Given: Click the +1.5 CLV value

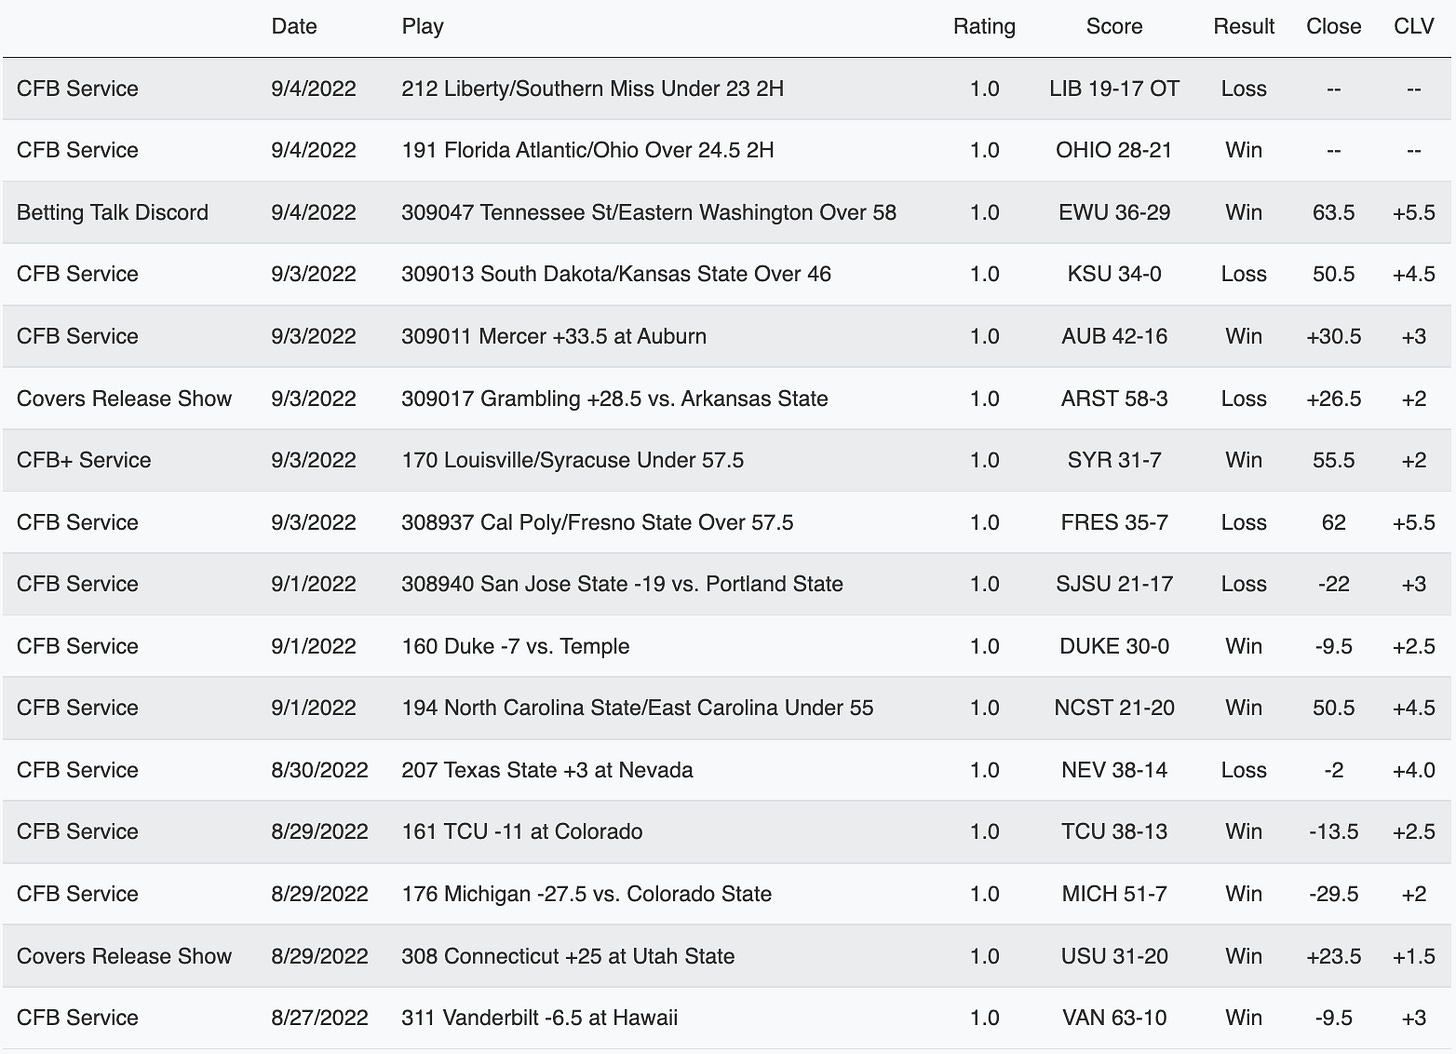Looking at the screenshot, I should click(x=1414, y=957).
